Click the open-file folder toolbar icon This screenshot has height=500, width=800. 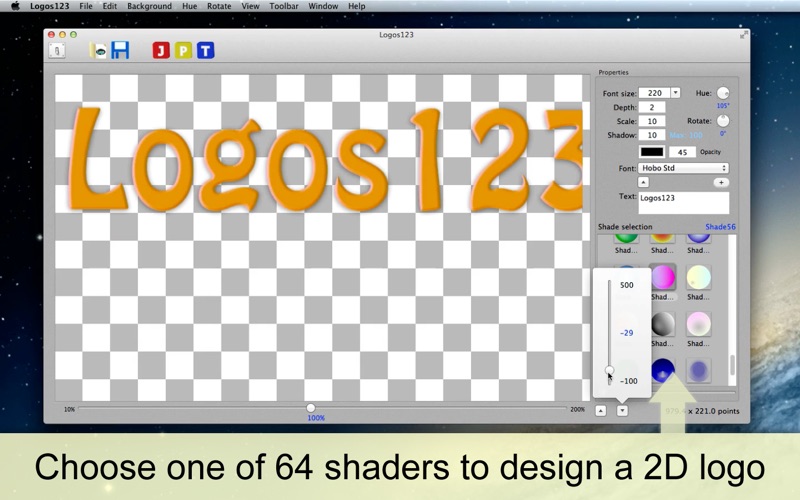(x=98, y=51)
